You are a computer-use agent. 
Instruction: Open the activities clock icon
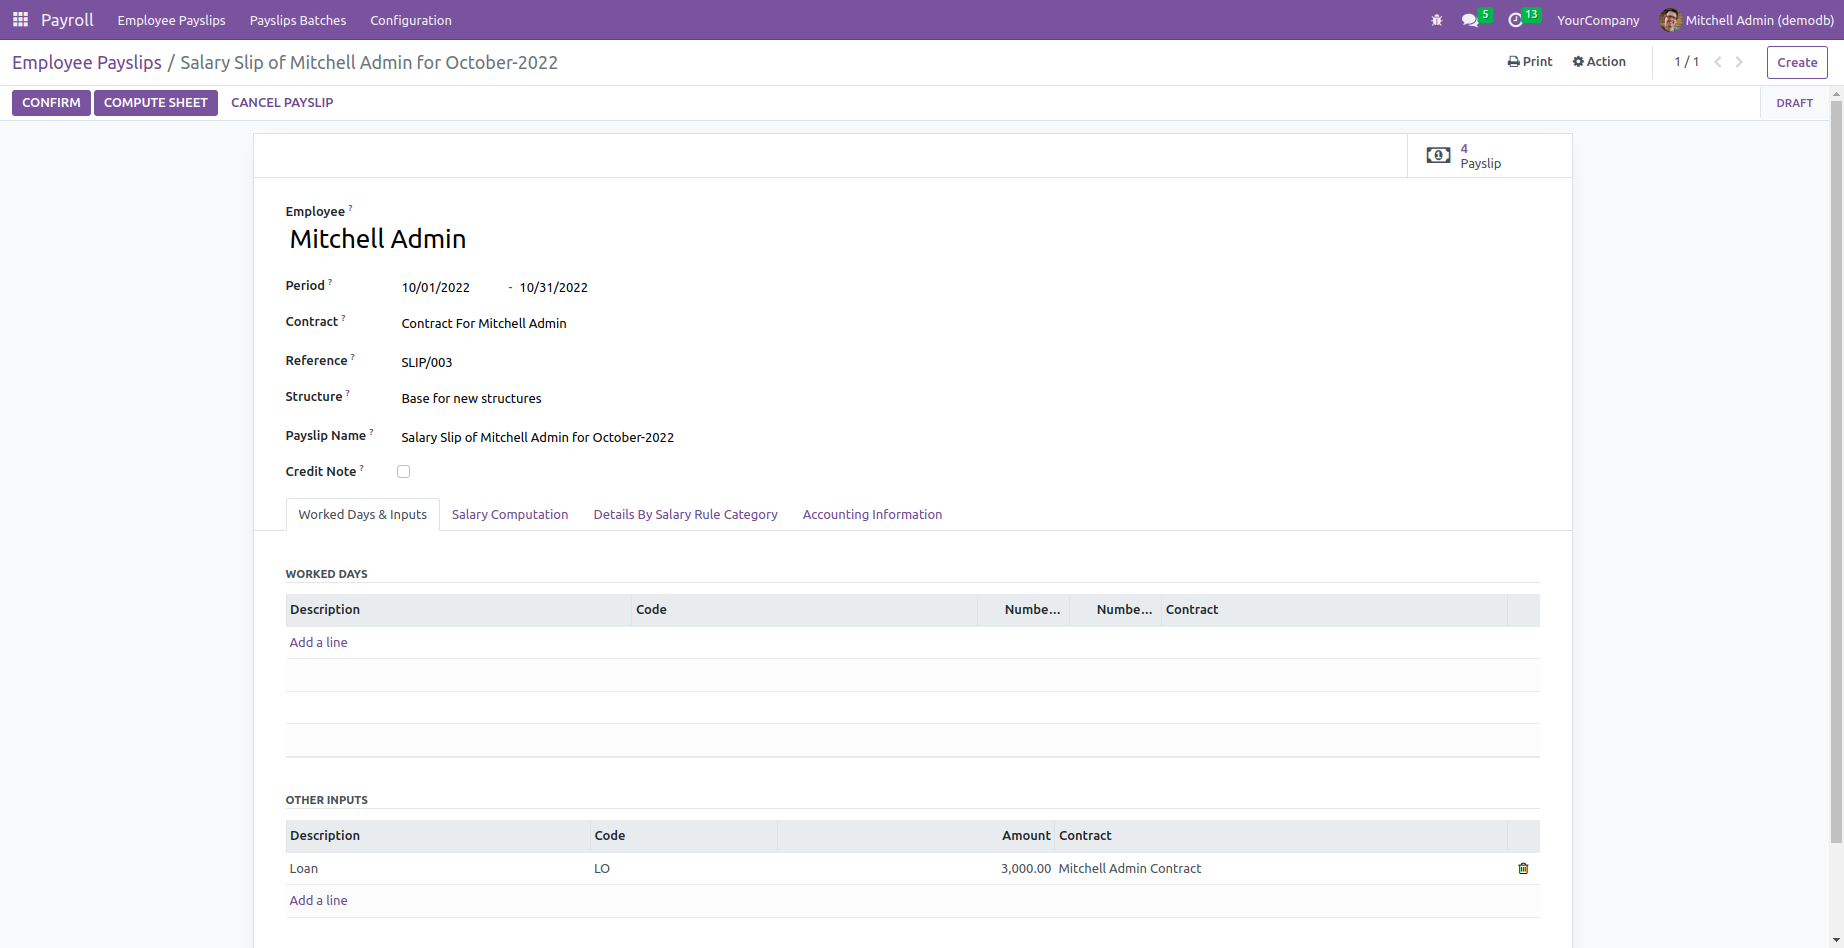point(1515,20)
